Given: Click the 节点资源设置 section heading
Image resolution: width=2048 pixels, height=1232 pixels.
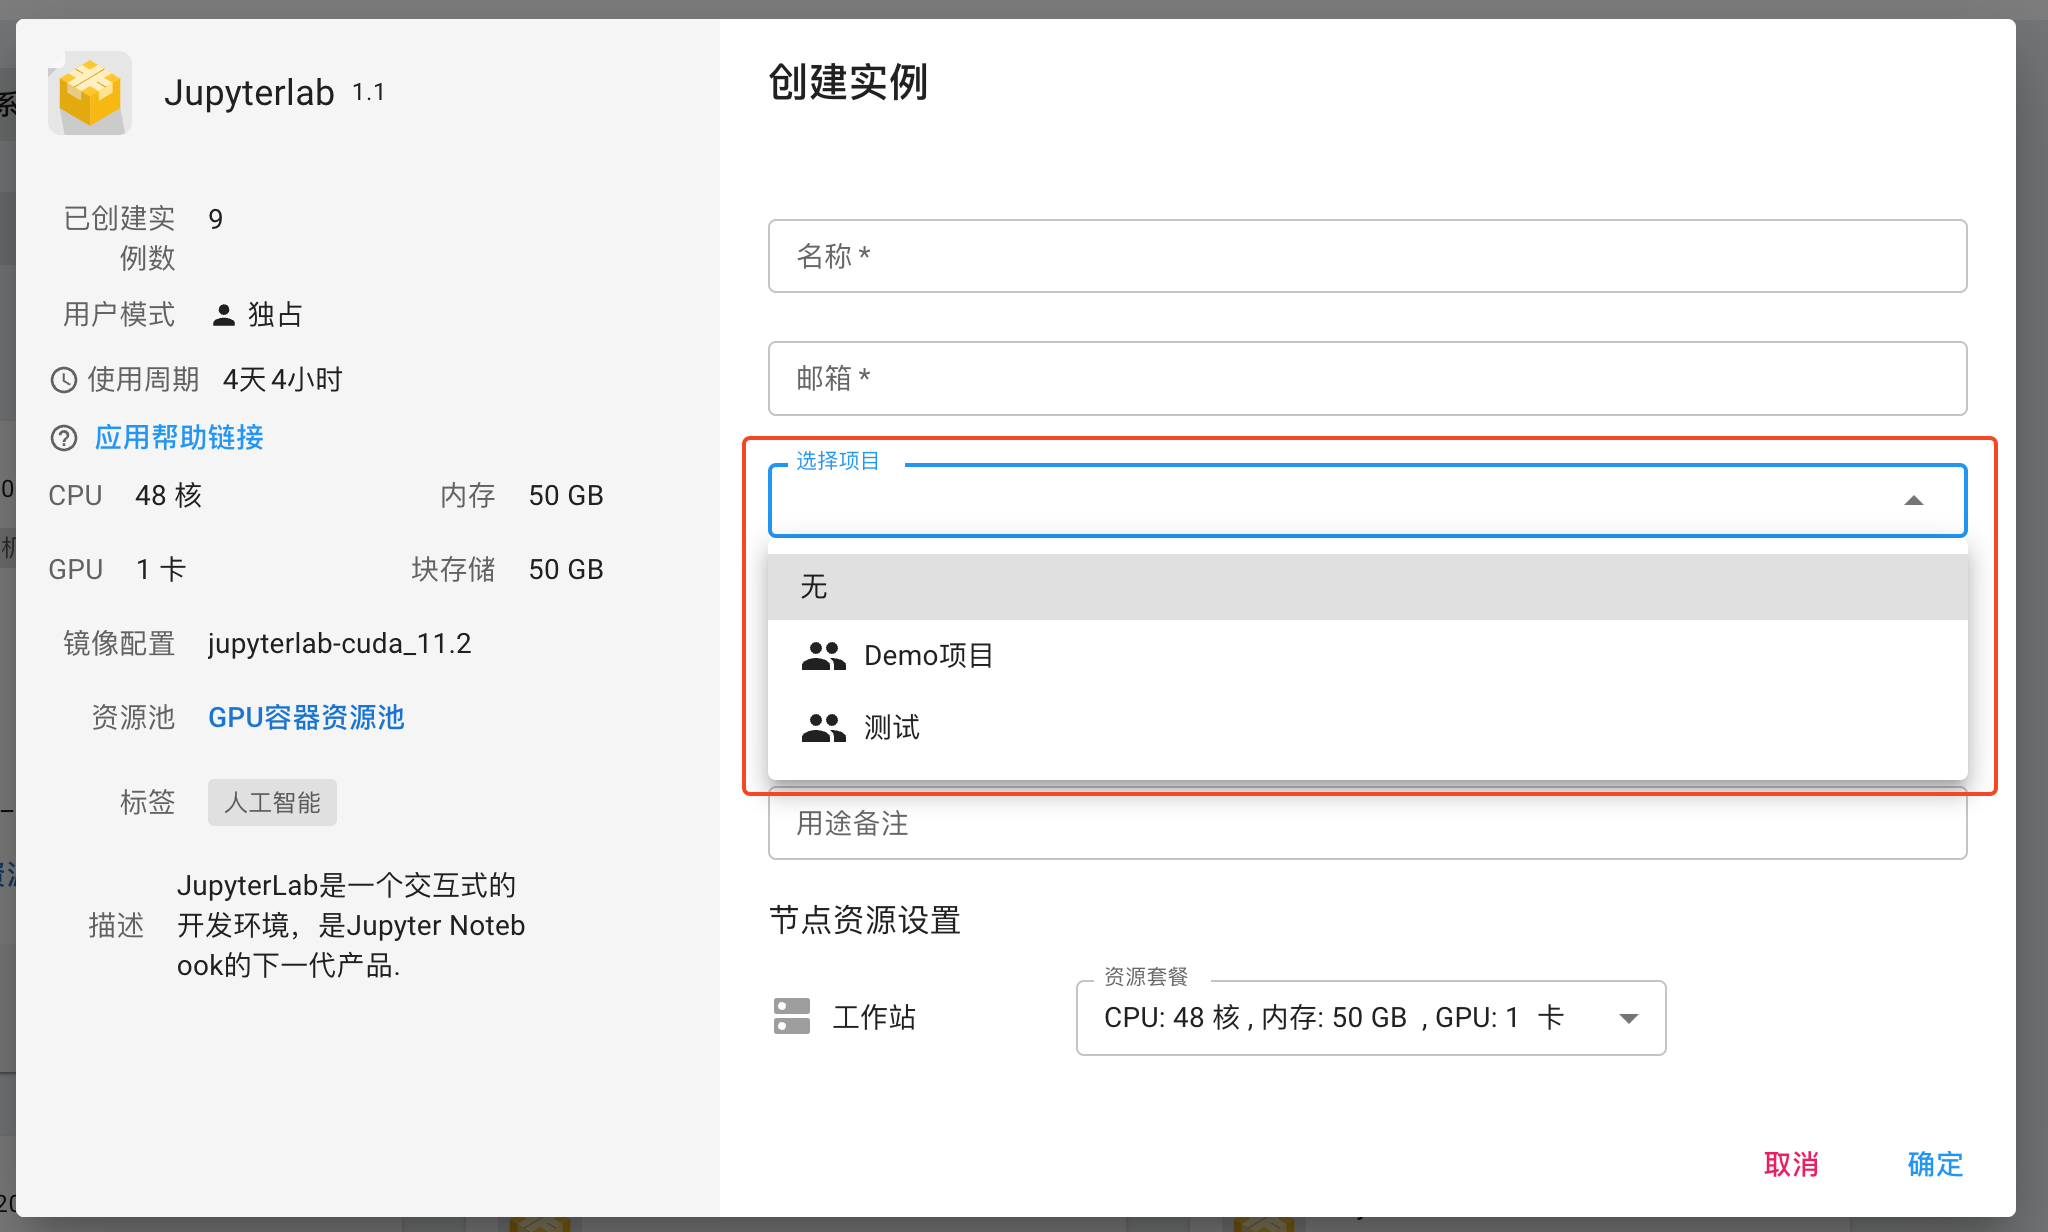Looking at the screenshot, I should click(x=865, y=920).
